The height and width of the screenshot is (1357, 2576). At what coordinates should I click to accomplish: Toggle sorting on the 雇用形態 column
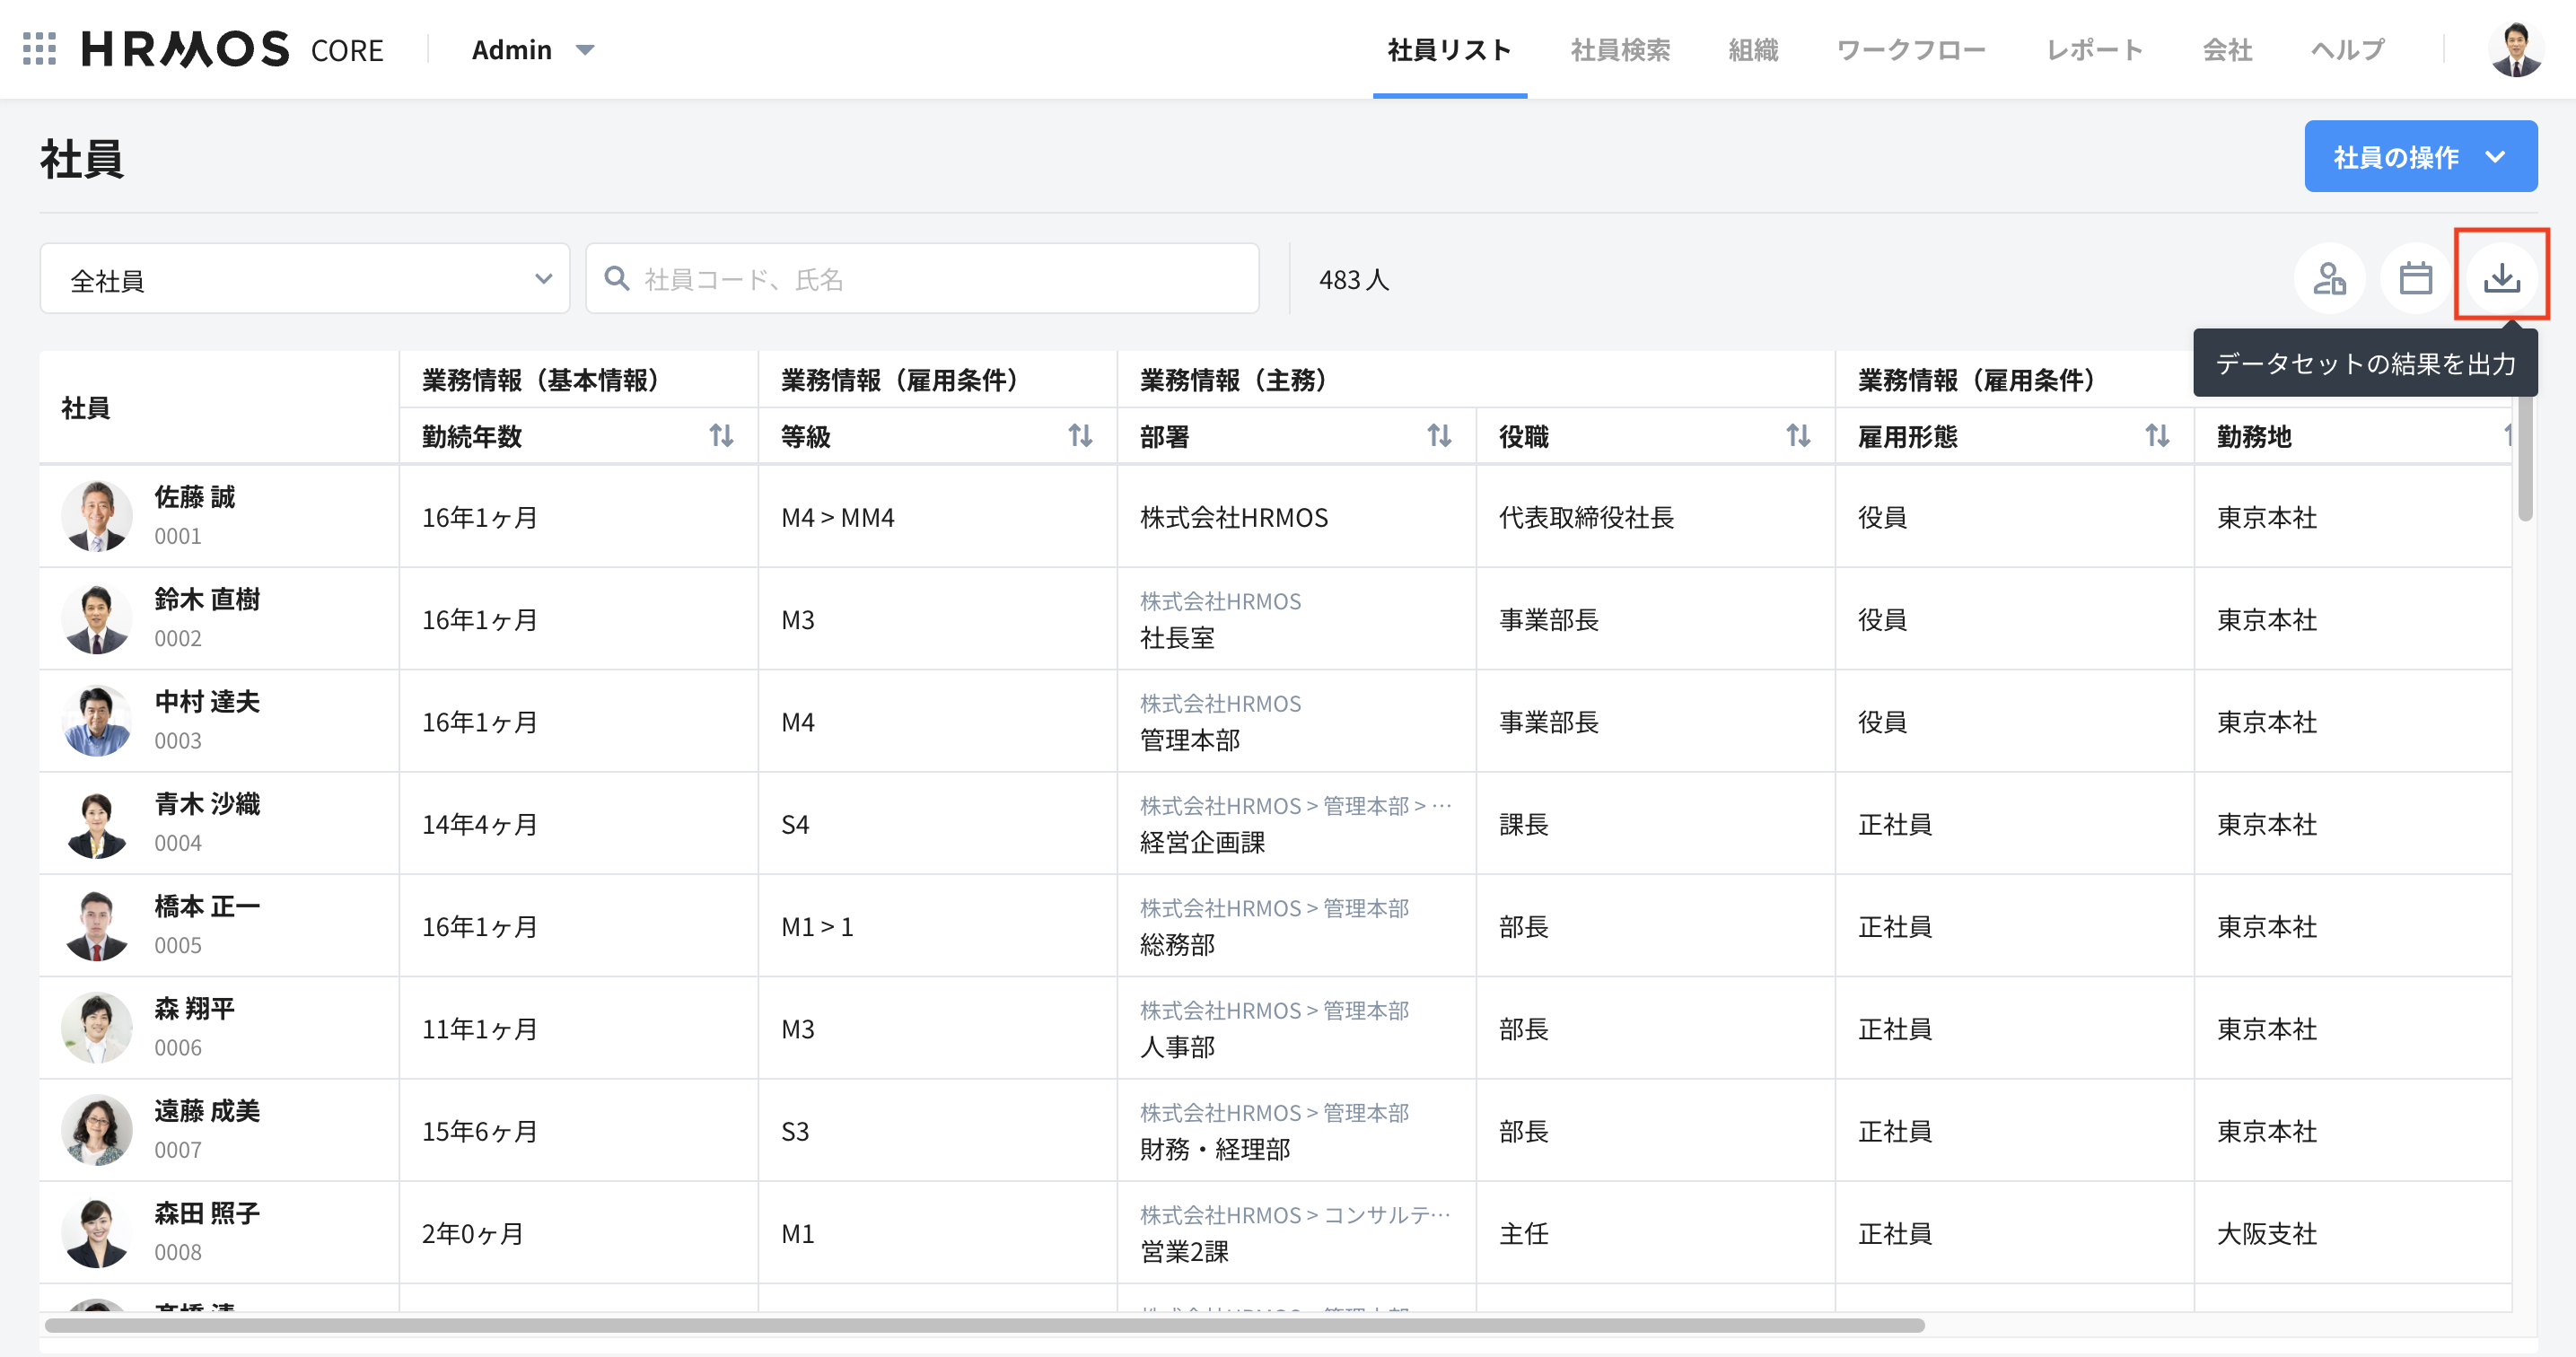tap(2158, 436)
